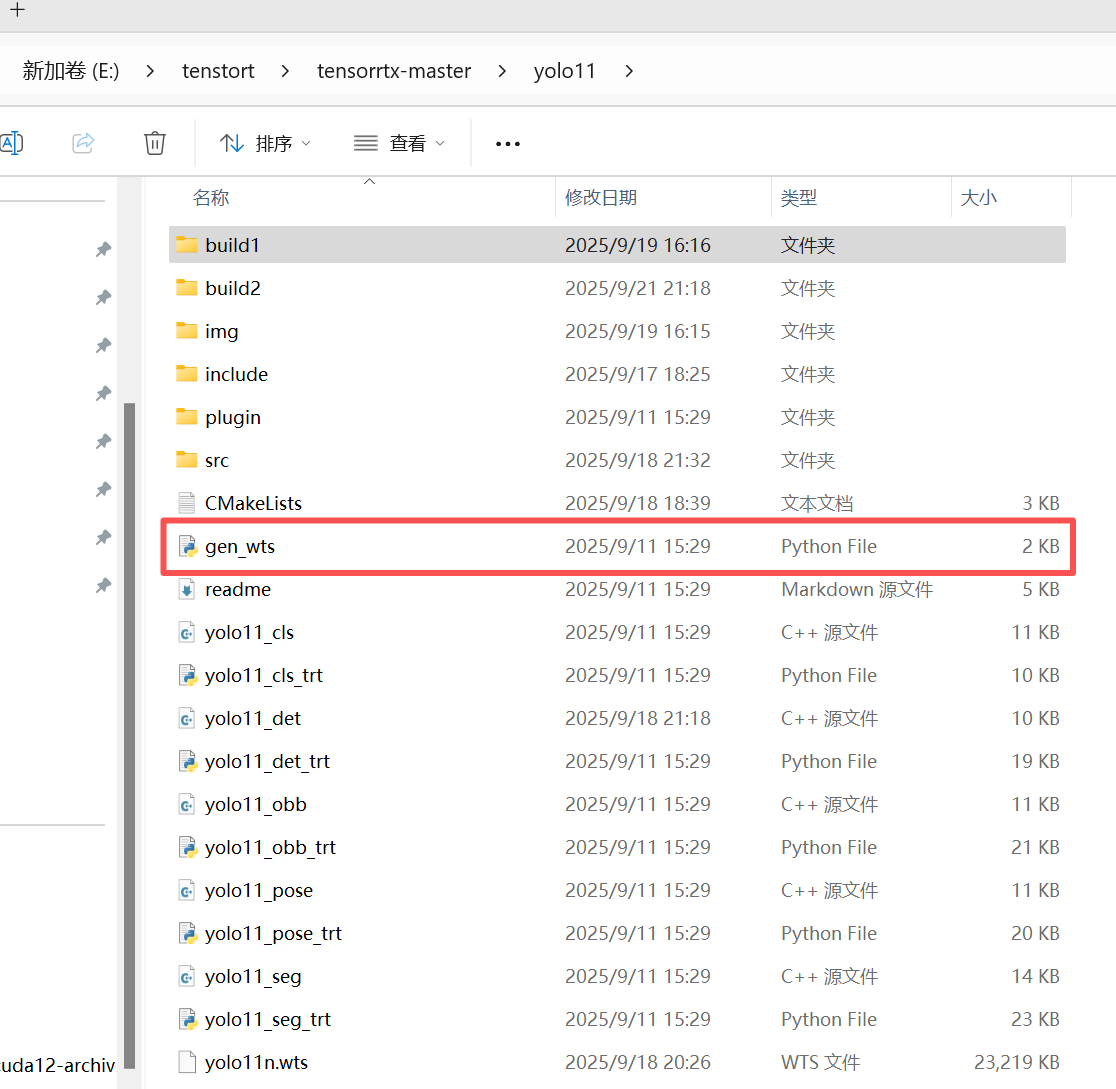Image resolution: width=1116 pixels, height=1089 pixels.
Task: Select the yolo11_pose C++ file icon
Action: tap(186, 890)
